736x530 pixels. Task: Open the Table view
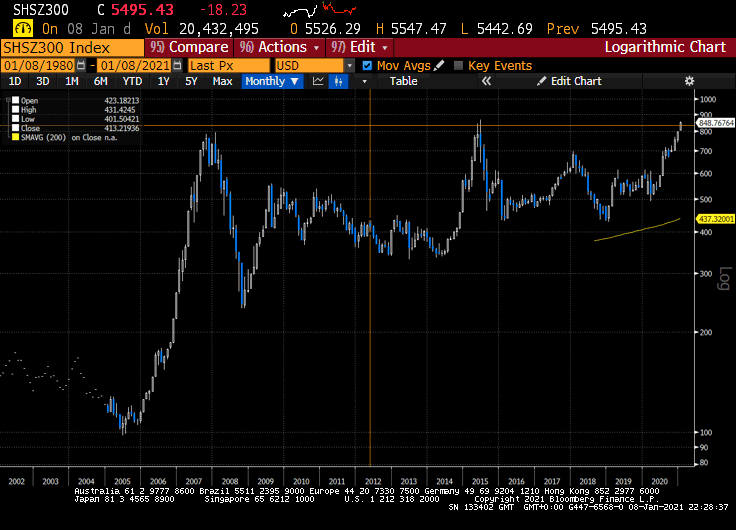[403, 81]
